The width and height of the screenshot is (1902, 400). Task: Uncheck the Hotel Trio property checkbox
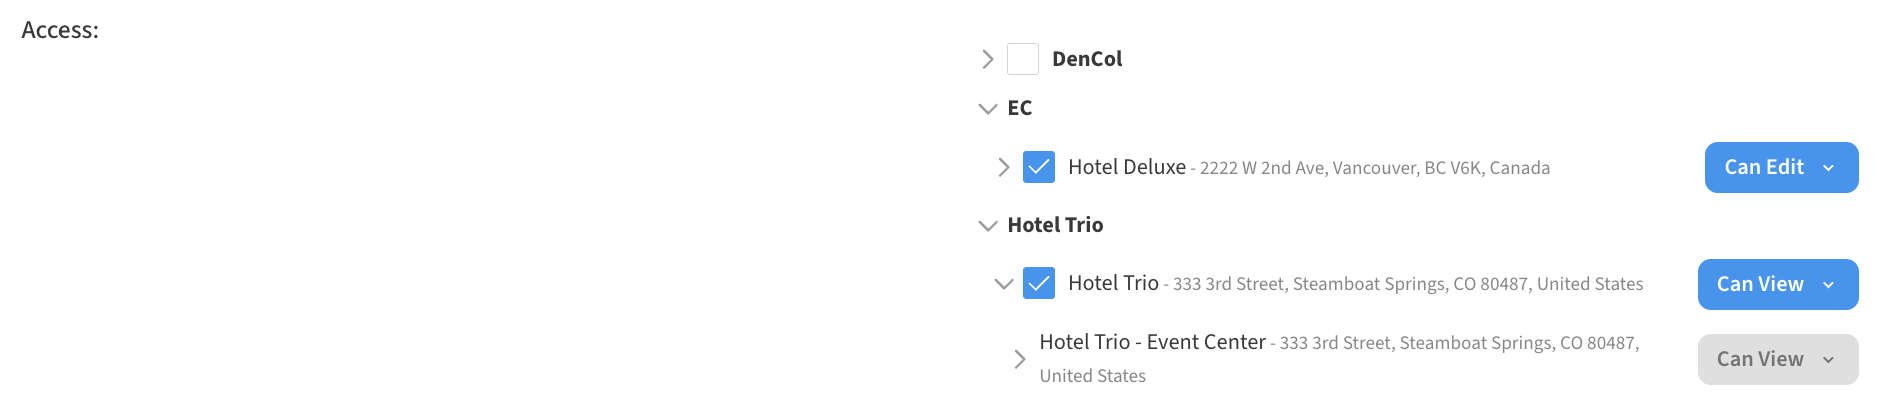(1039, 284)
